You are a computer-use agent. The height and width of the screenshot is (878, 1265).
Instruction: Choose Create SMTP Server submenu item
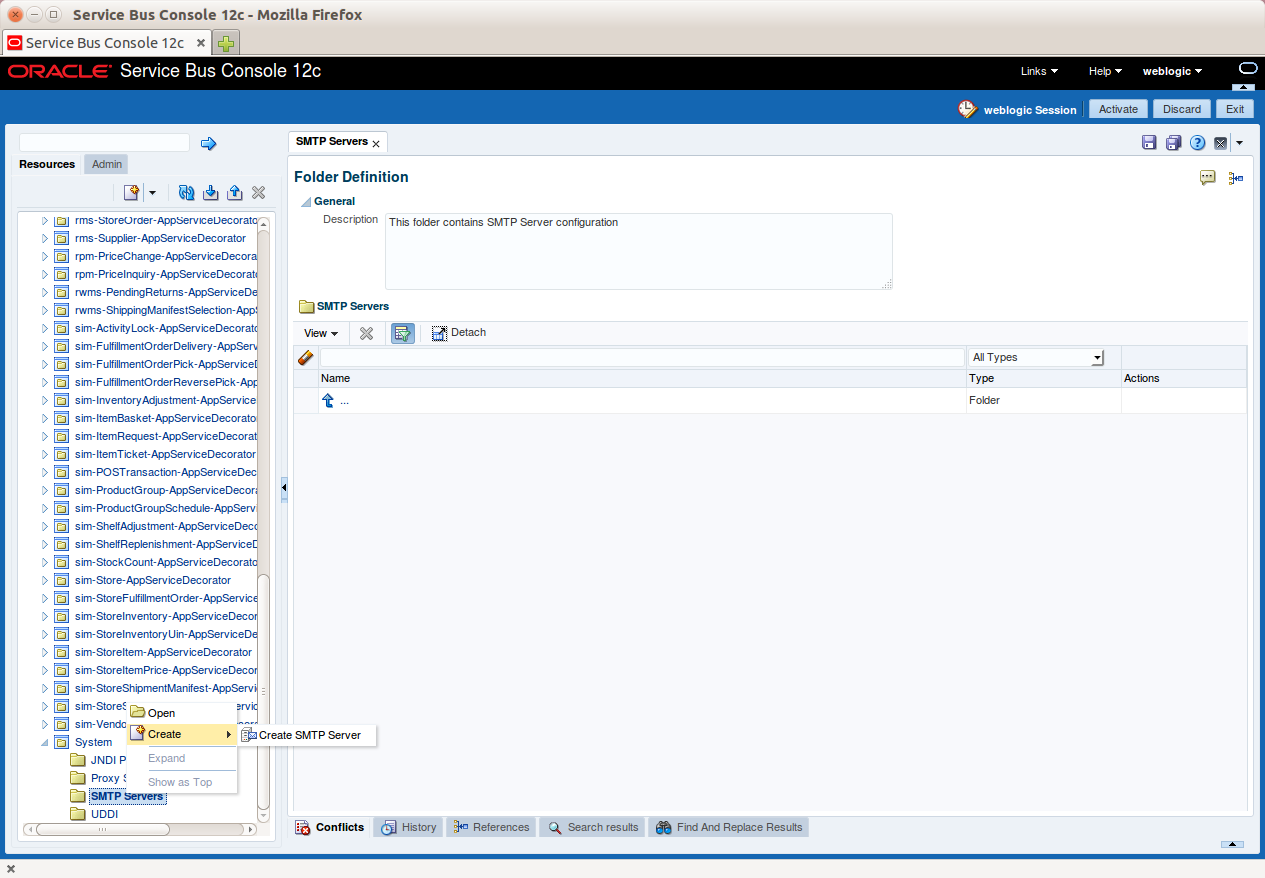(310, 735)
